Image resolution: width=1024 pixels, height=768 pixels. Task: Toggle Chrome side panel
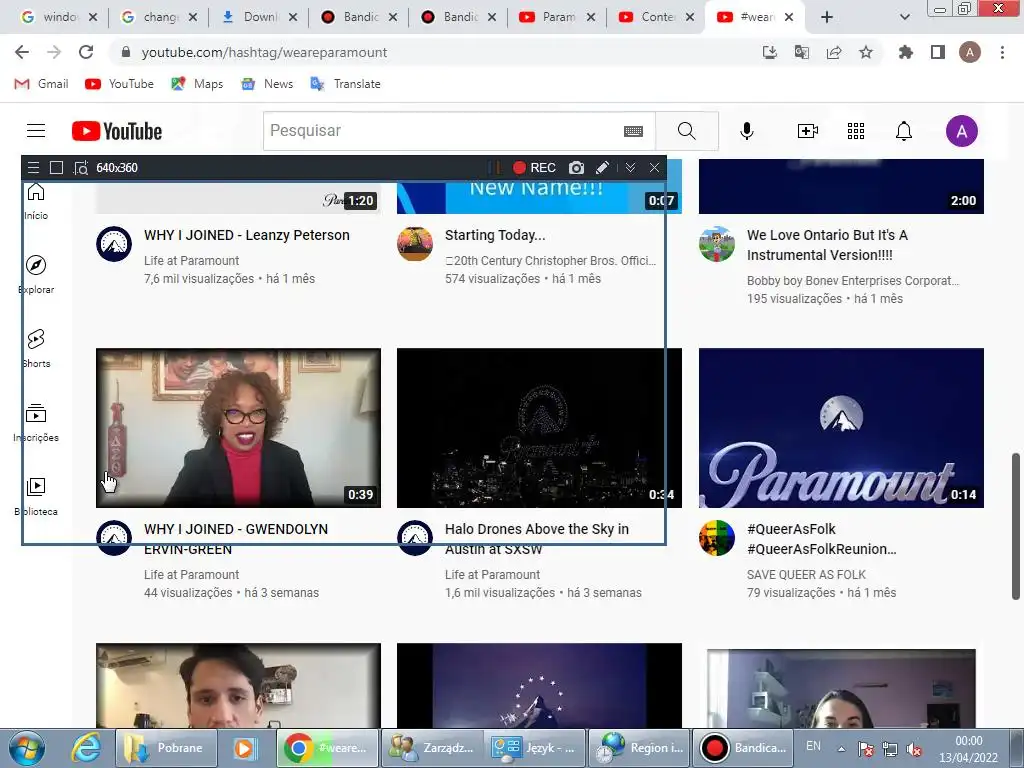(938, 52)
